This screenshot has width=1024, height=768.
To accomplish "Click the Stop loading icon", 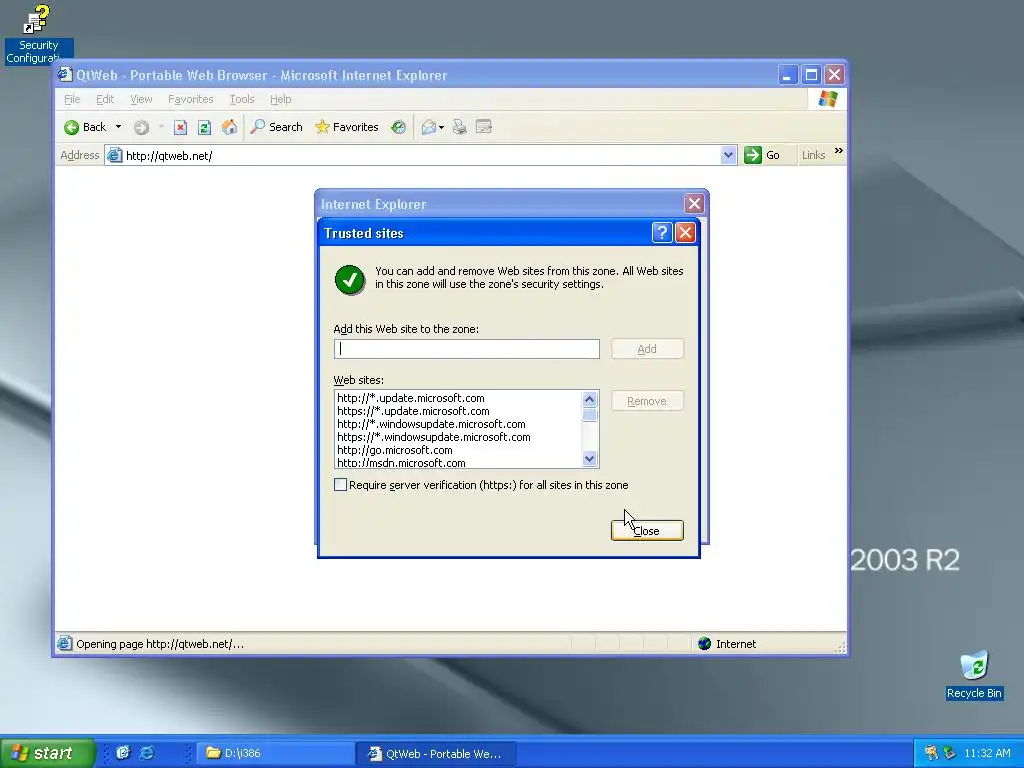I will pyautogui.click(x=180, y=127).
